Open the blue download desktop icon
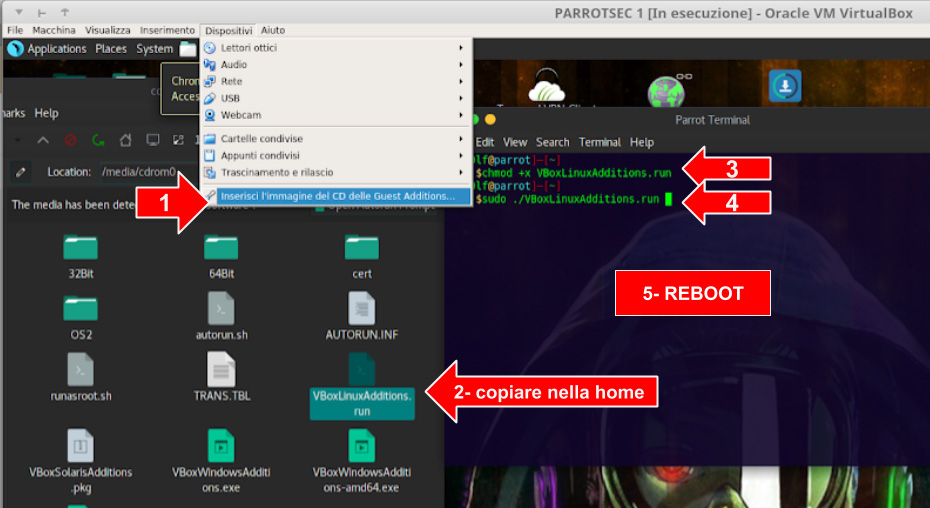 point(785,86)
